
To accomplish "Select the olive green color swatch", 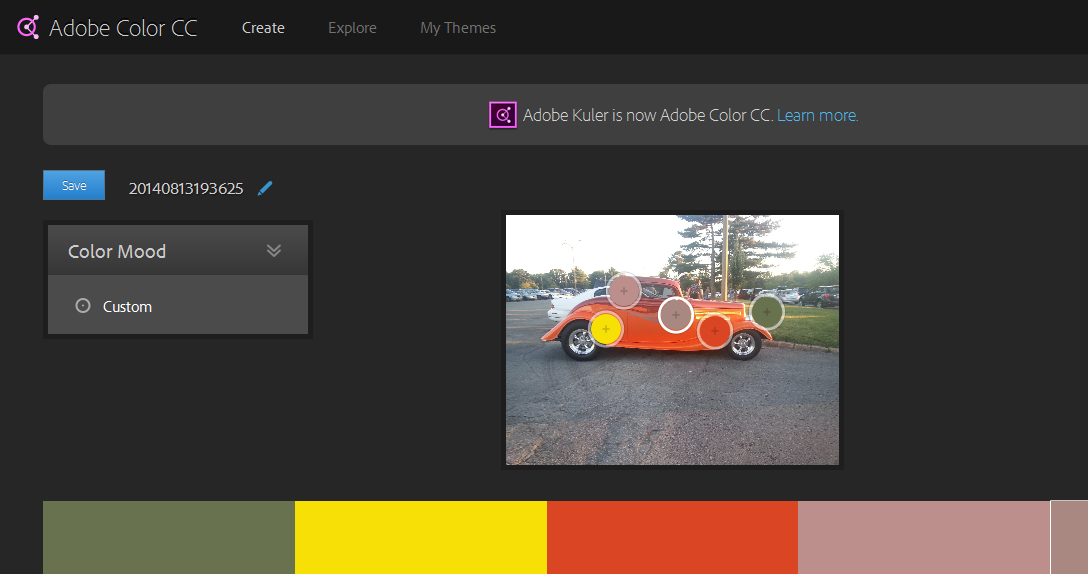I will coord(168,538).
